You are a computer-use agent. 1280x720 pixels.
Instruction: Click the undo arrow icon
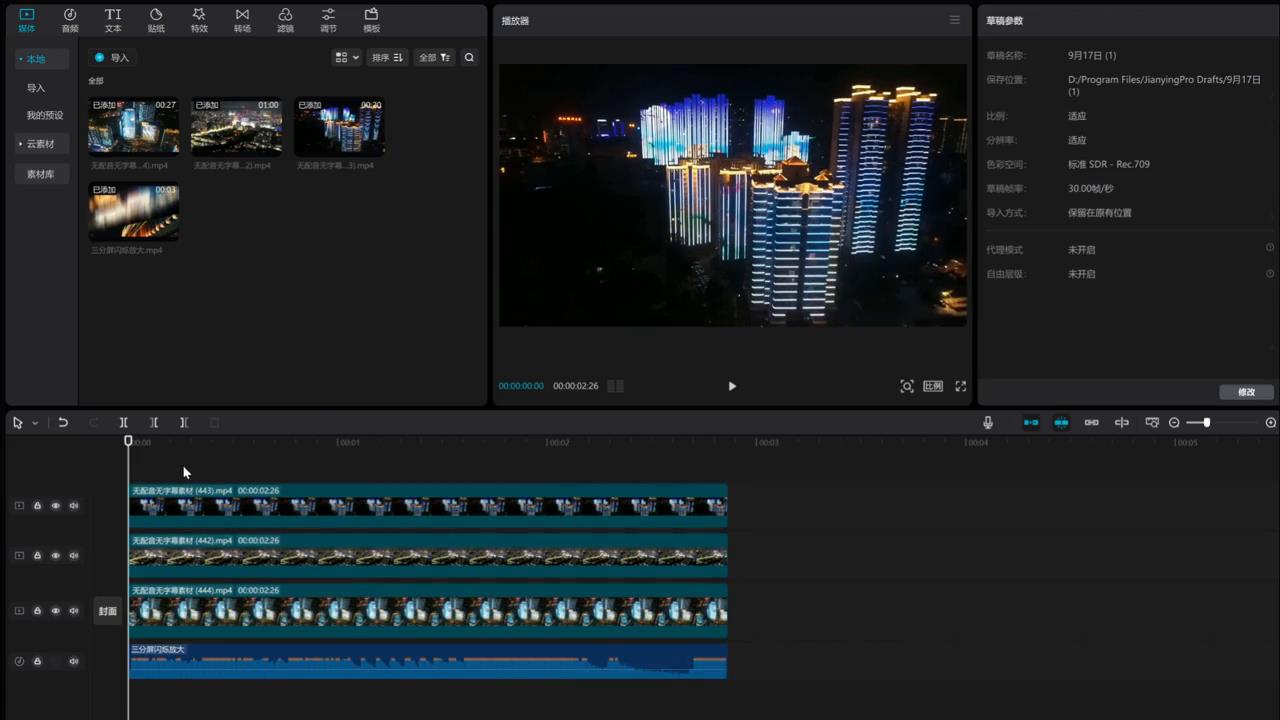coord(63,423)
